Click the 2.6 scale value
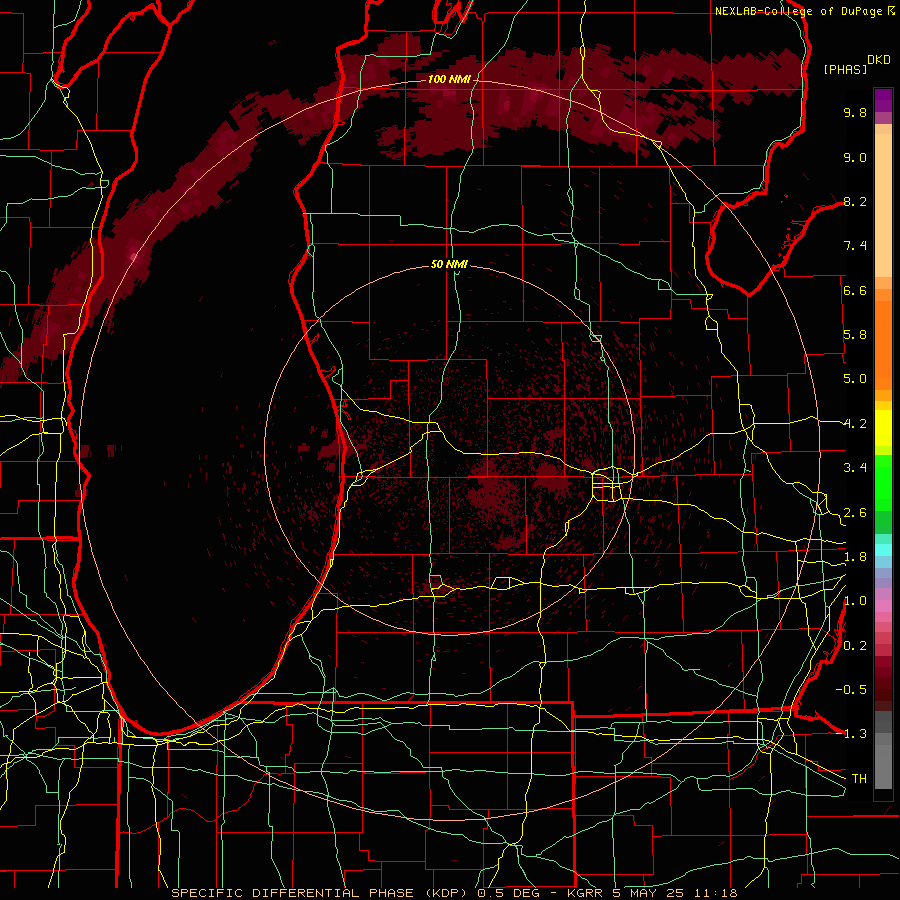Viewport: 900px width, 900px height. click(855, 513)
